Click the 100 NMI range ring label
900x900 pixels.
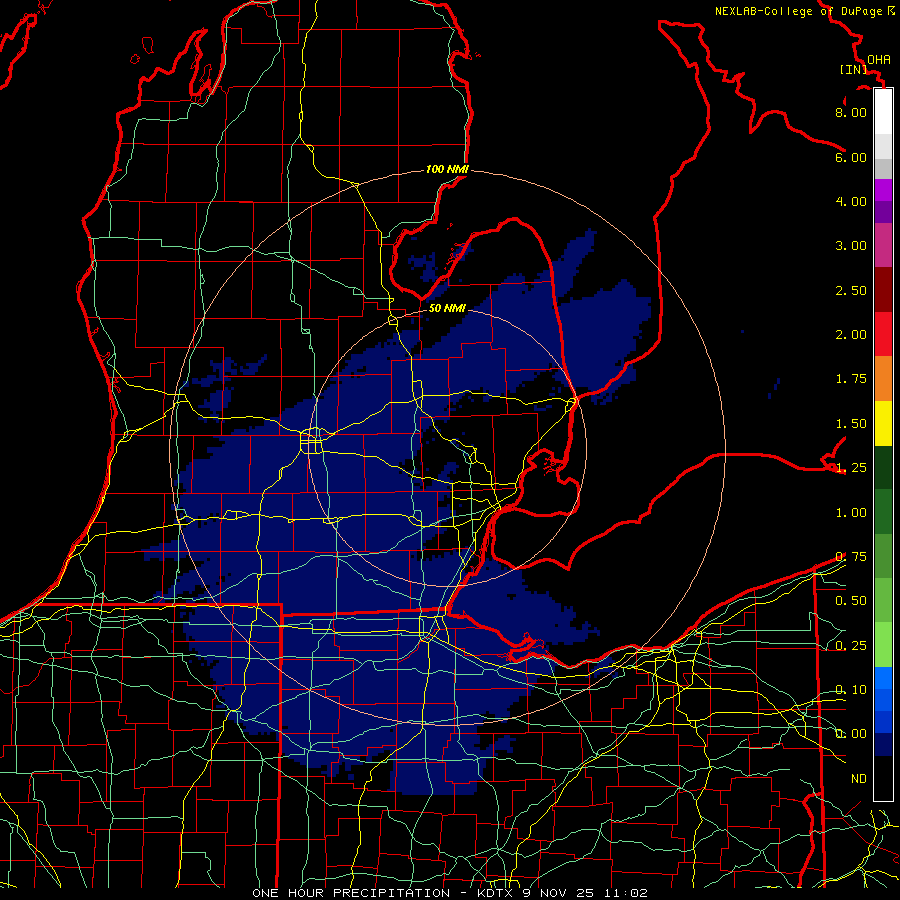click(447, 169)
